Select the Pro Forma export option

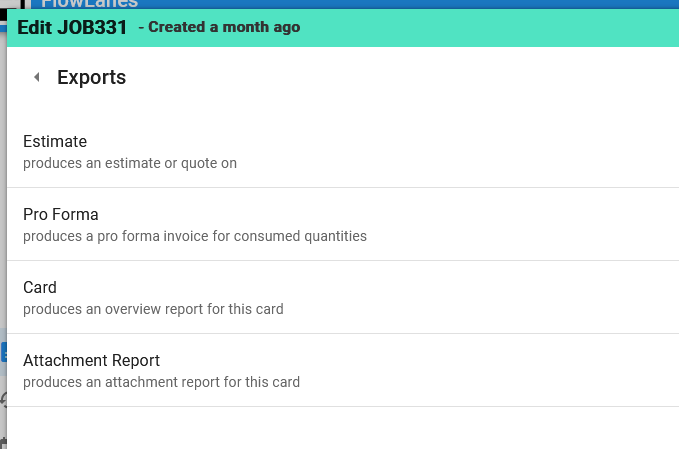(343, 224)
